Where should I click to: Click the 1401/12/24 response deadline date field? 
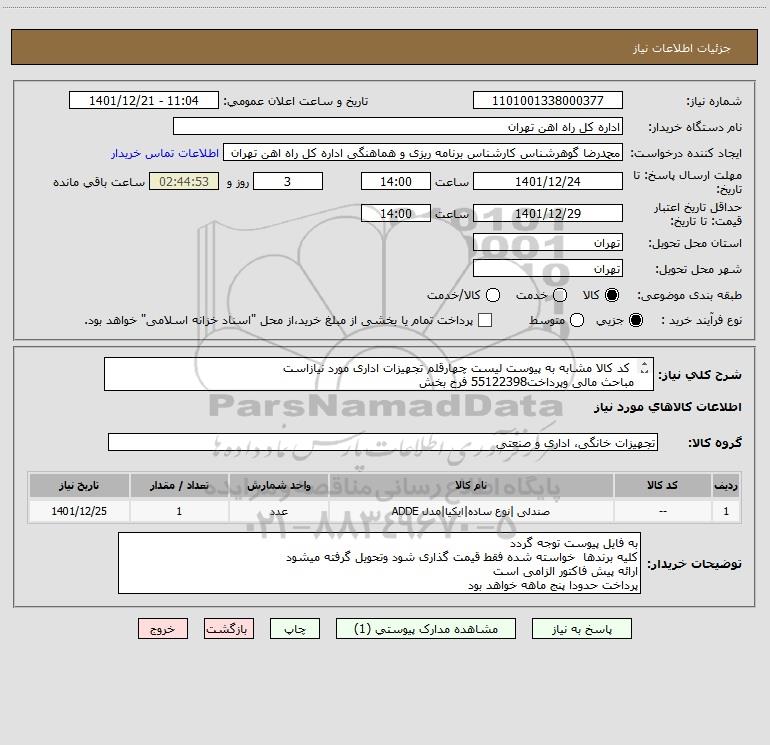(548, 181)
